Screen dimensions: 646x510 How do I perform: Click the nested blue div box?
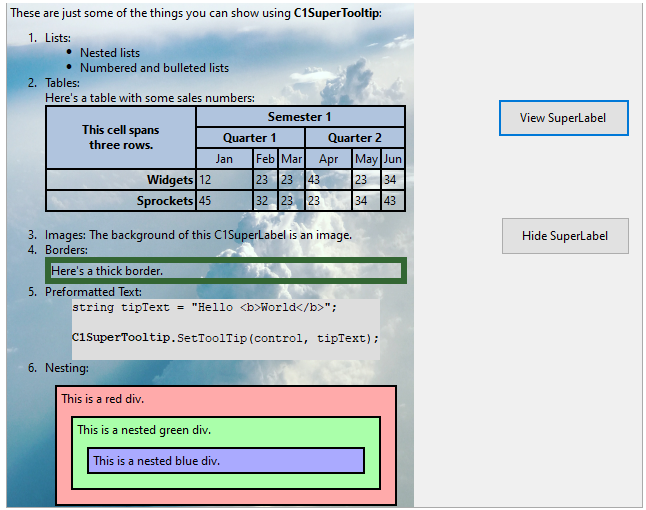pos(226,461)
